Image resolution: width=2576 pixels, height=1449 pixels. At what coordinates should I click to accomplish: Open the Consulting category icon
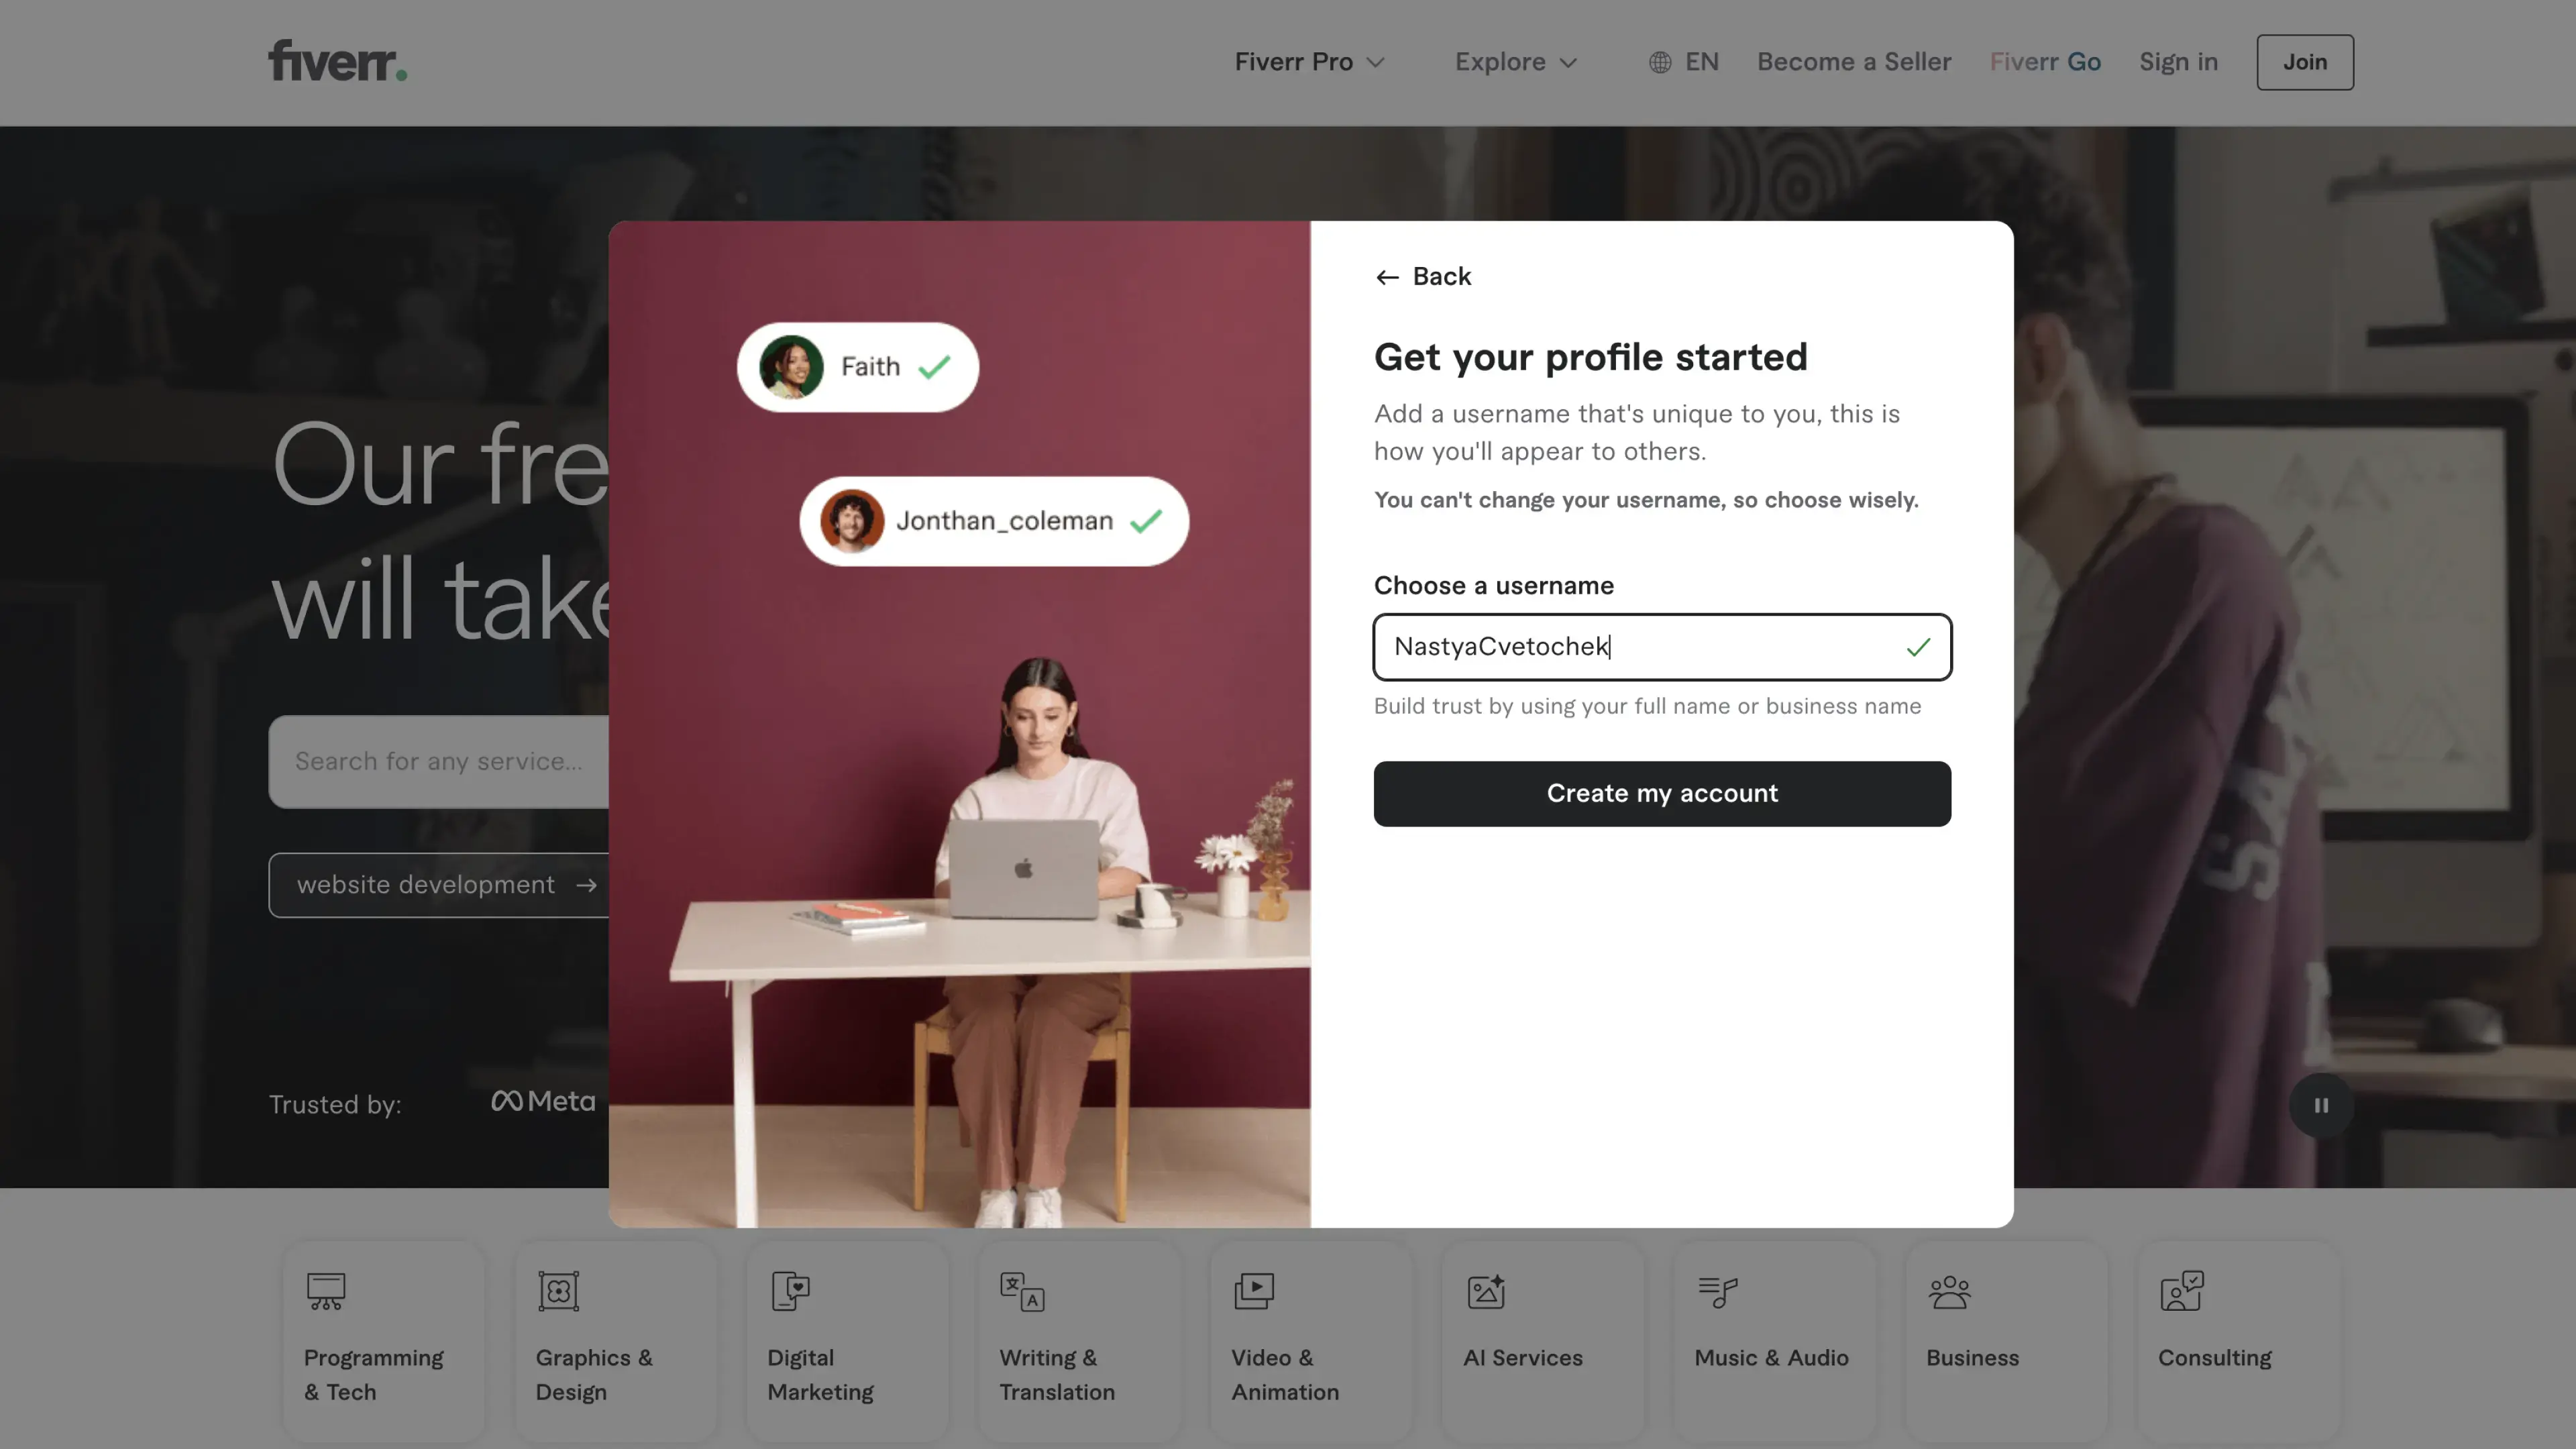tap(2181, 1291)
